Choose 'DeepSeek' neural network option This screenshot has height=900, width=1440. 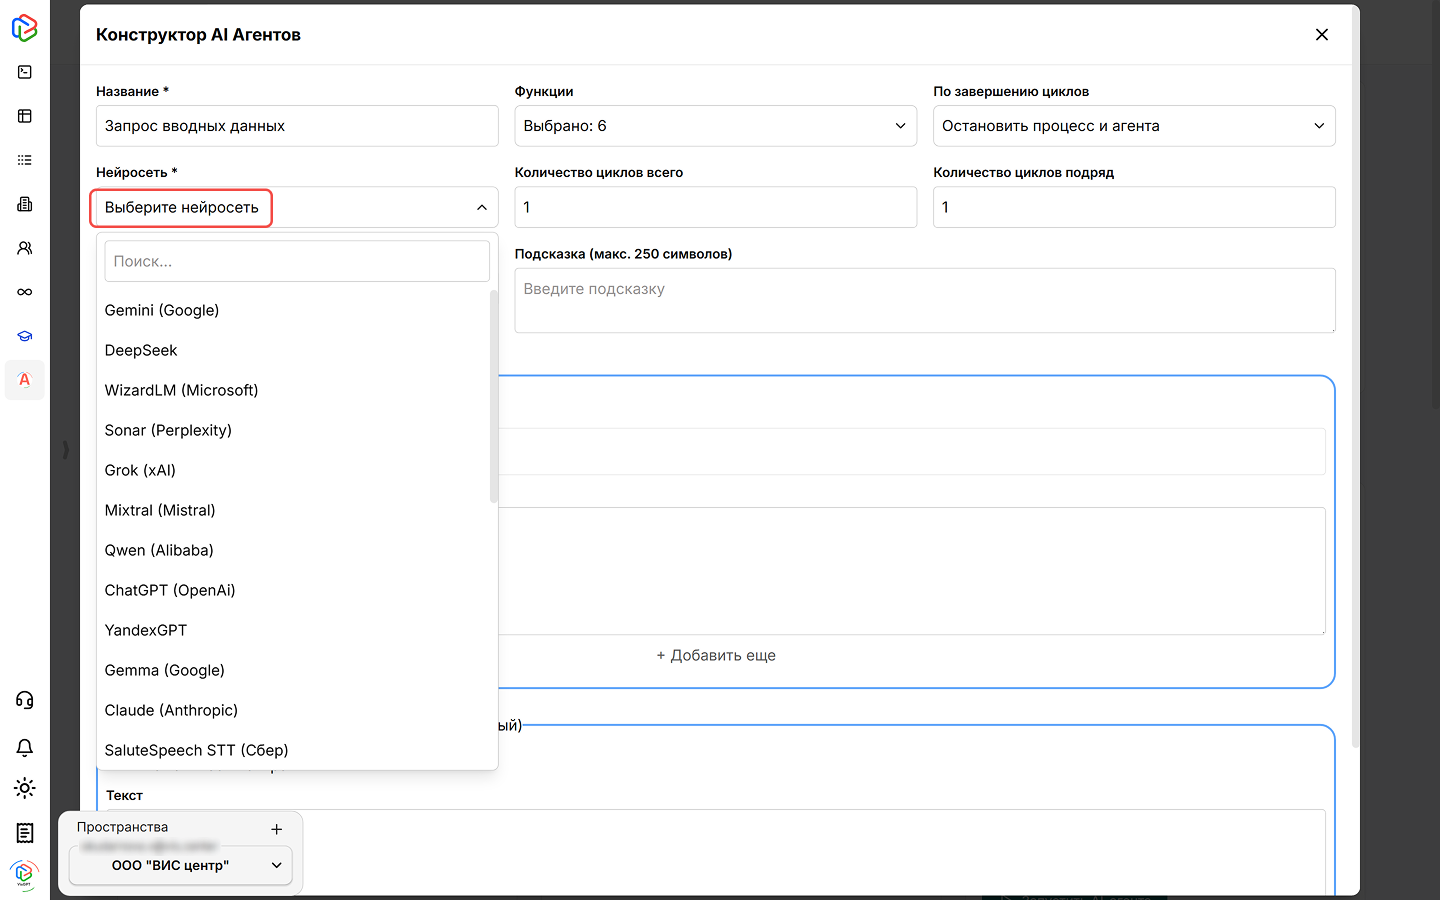141,350
